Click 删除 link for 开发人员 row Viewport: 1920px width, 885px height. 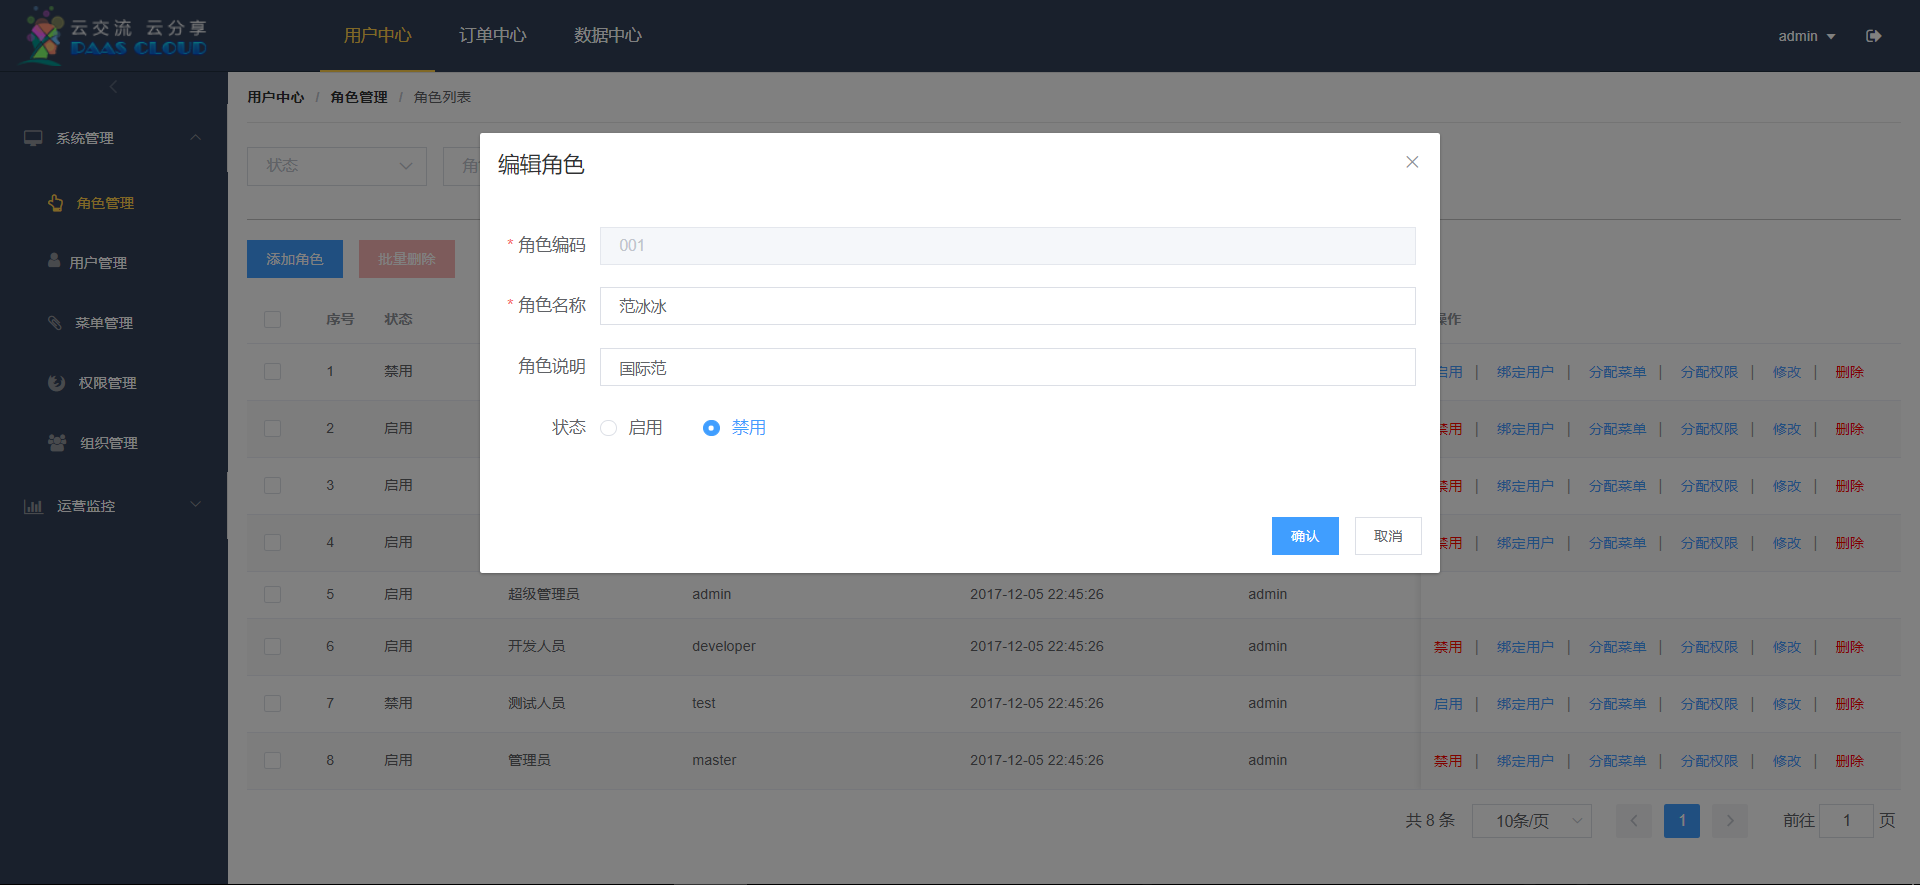pyautogui.click(x=1850, y=647)
